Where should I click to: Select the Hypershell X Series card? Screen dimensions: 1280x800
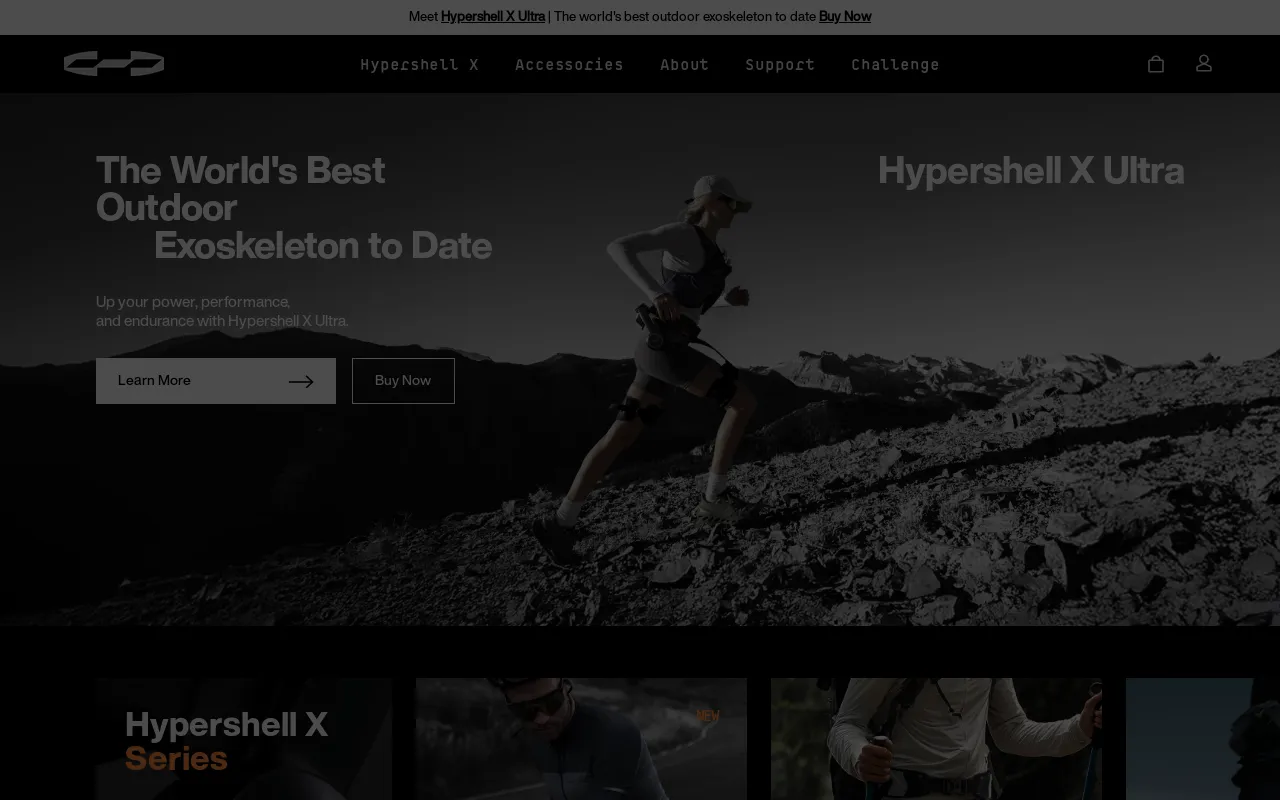pyautogui.click(x=243, y=740)
